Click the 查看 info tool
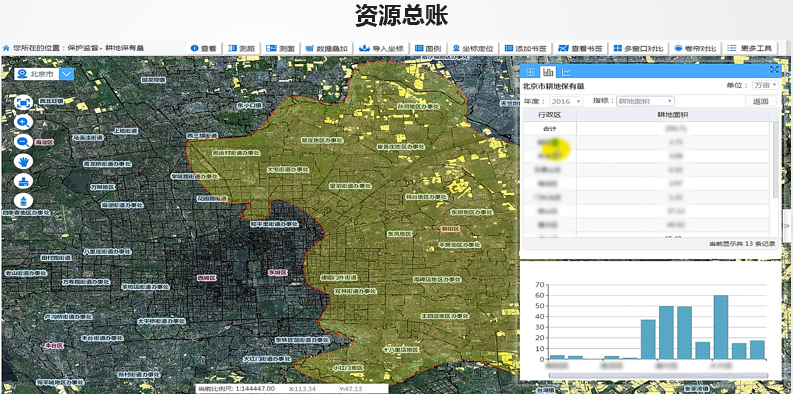This screenshot has width=793, height=394. (x=204, y=49)
